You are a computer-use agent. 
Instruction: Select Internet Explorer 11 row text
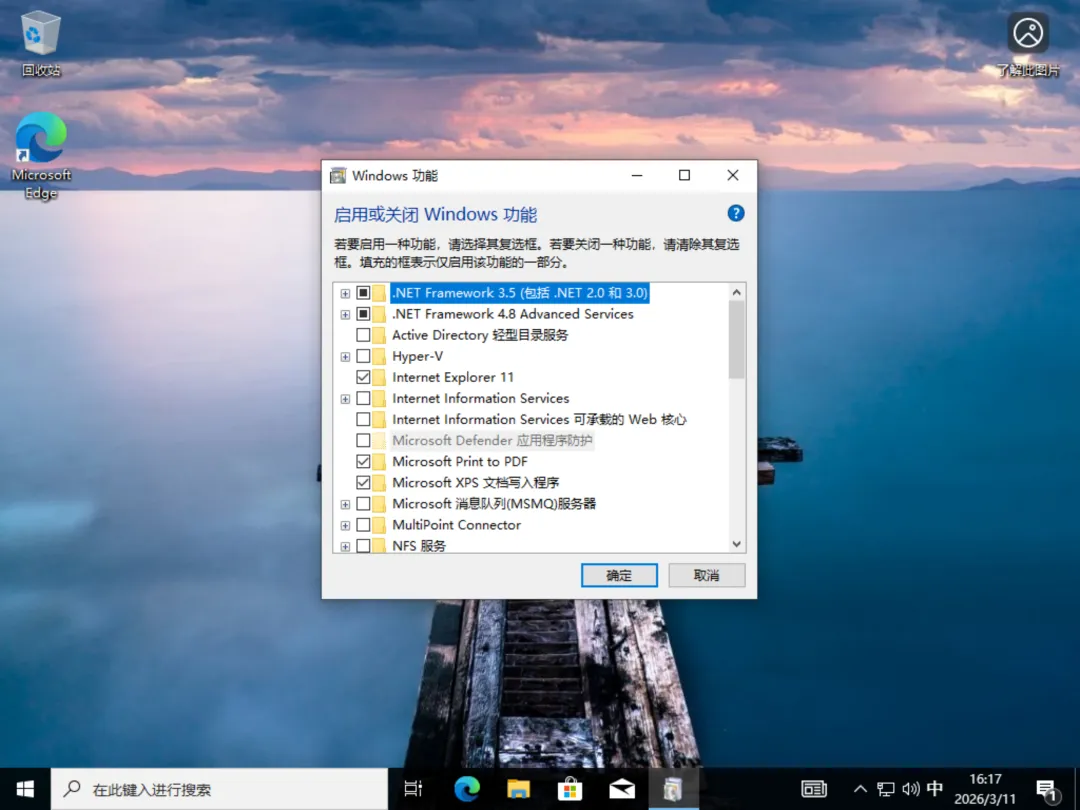(453, 377)
